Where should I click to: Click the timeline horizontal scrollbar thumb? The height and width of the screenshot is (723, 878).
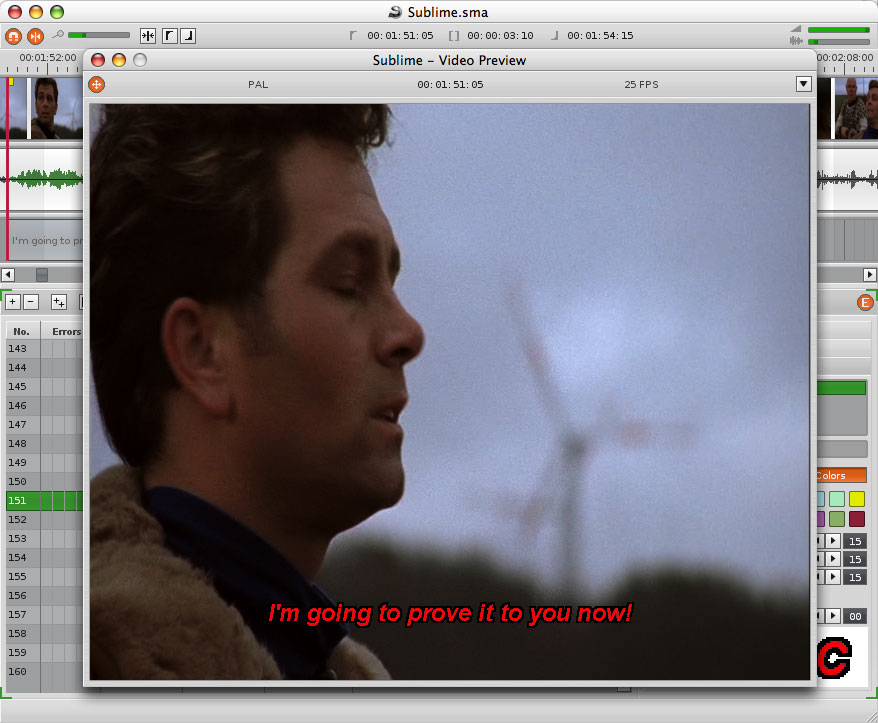click(x=41, y=274)
